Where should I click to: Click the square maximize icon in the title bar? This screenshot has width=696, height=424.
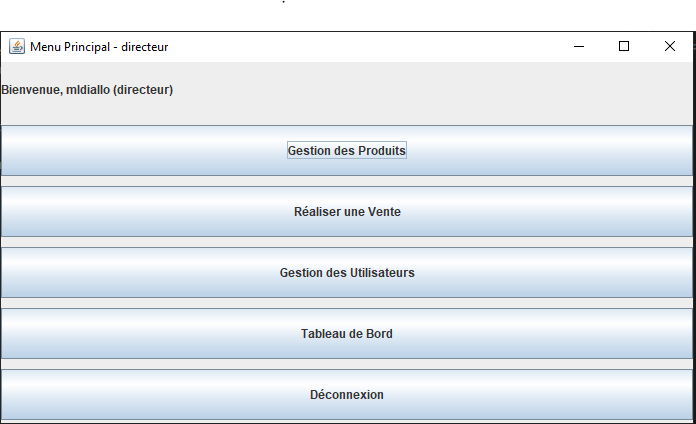point(624,46)
